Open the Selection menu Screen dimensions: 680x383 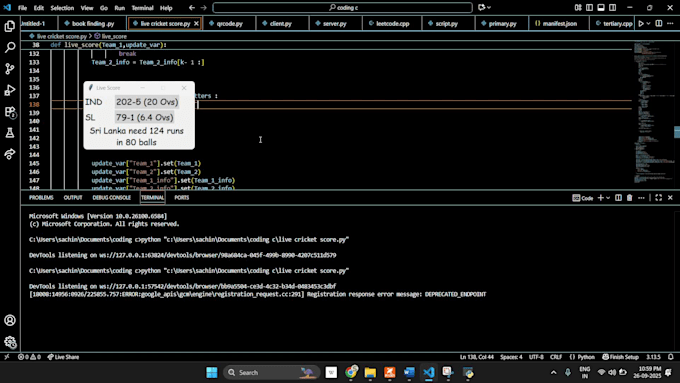62,8
